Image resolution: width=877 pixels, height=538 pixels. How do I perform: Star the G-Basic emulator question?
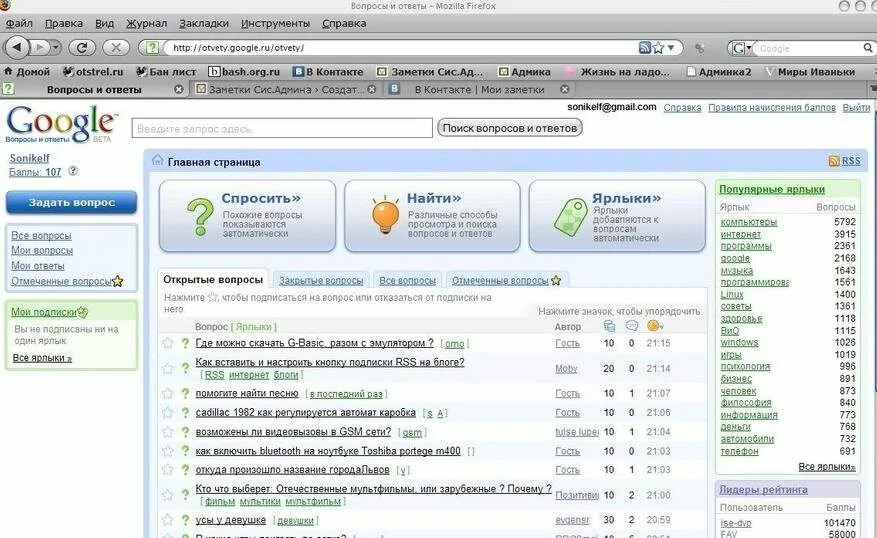point(167,343)
